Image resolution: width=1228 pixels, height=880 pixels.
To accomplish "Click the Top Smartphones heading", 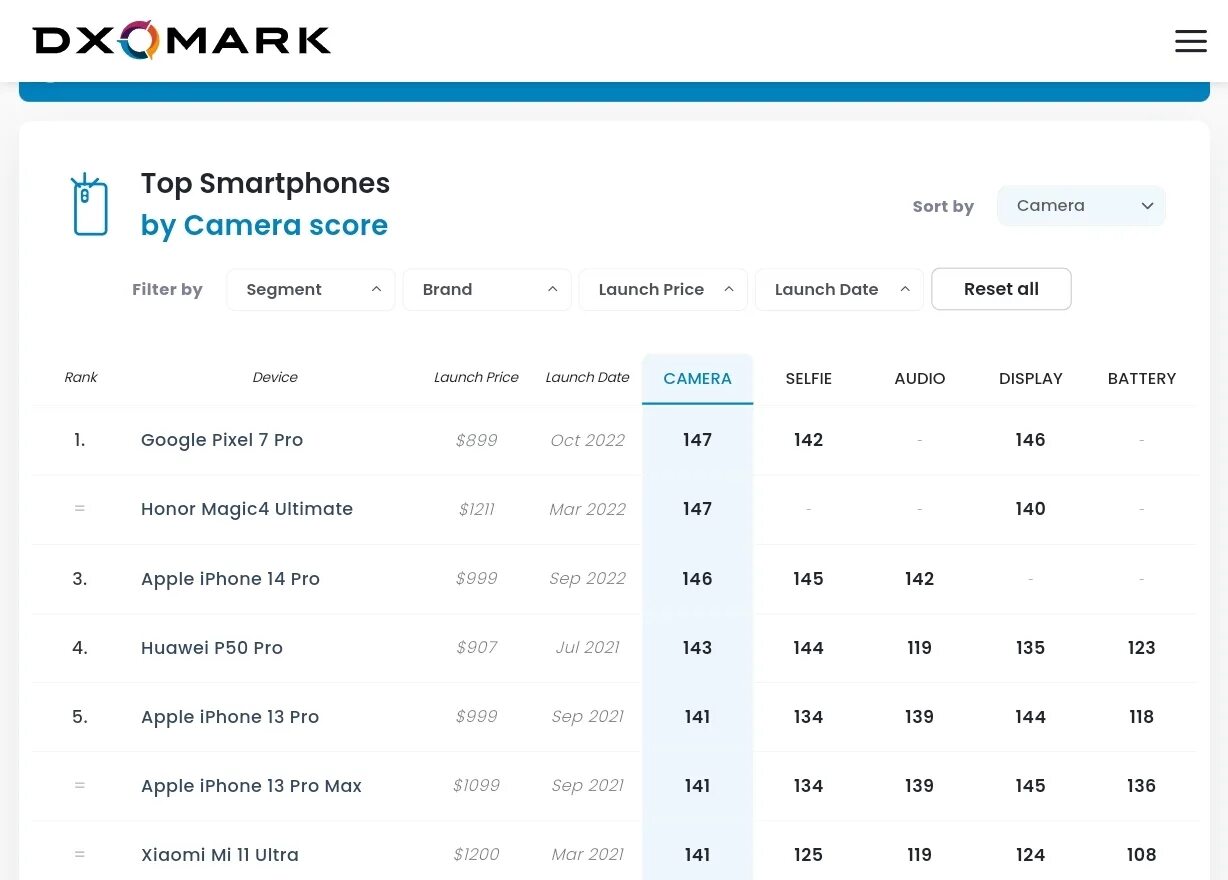I will click(x=265, y=184).
